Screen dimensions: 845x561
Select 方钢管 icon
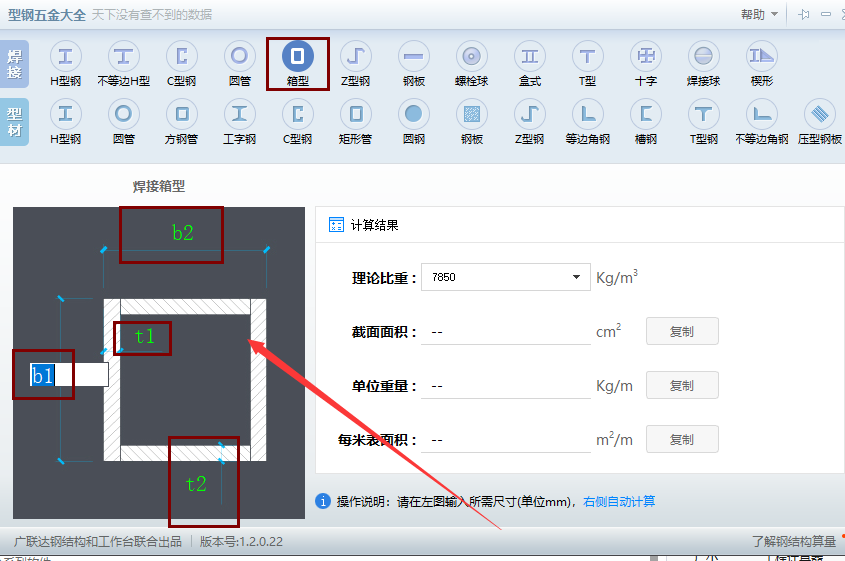182,114
